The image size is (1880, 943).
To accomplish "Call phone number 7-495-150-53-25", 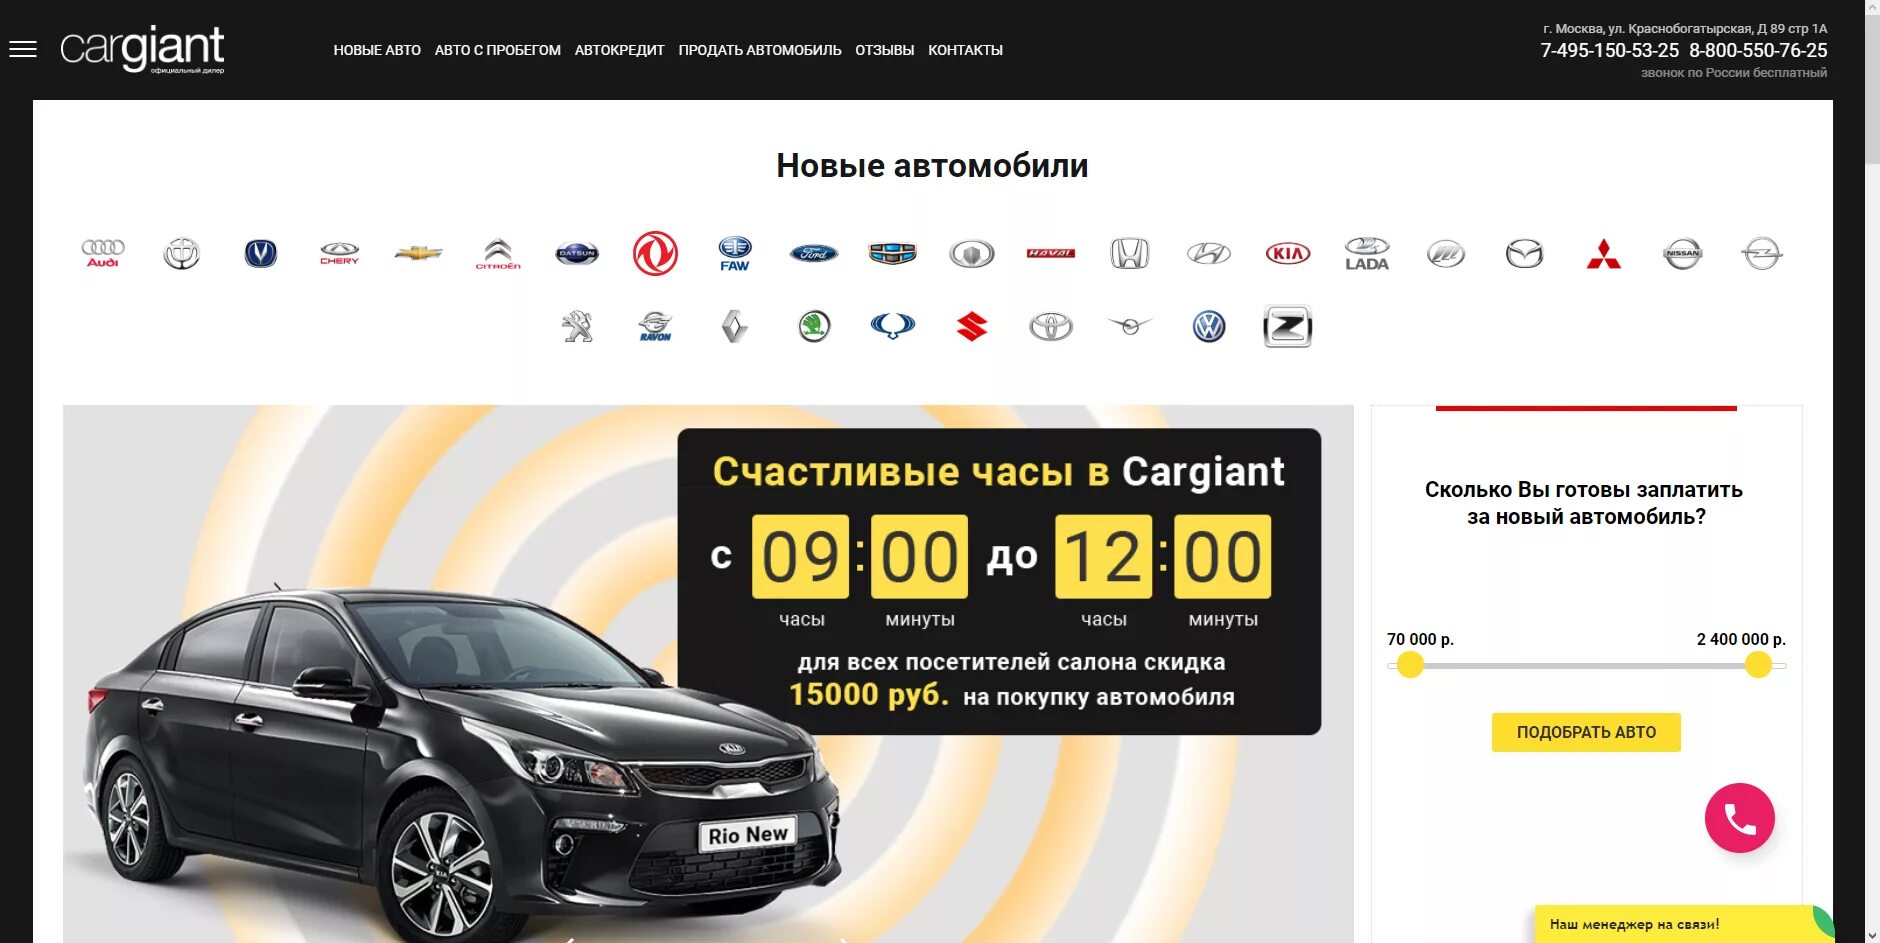I will (x=1610, y=50).
